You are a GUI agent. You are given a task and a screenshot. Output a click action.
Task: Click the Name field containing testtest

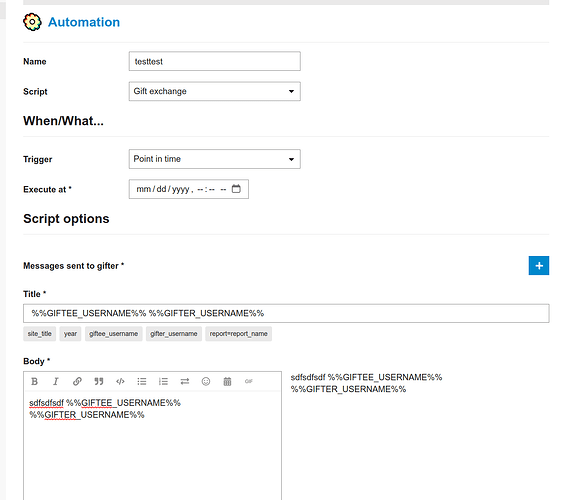pyautogui.click(x=215, y=61)
